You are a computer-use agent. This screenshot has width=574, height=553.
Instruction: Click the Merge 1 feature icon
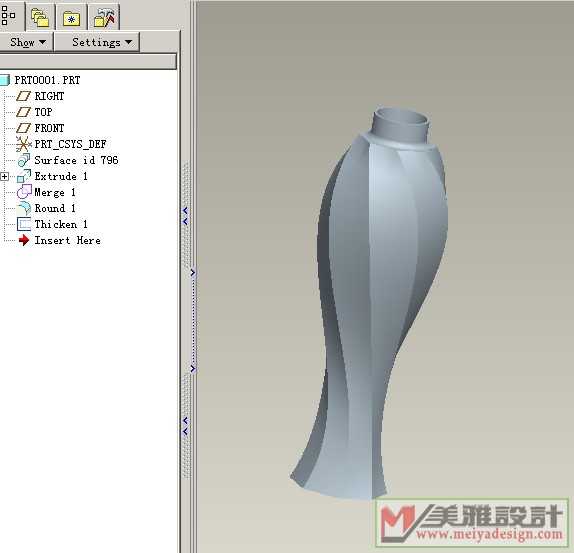(24, 192)
